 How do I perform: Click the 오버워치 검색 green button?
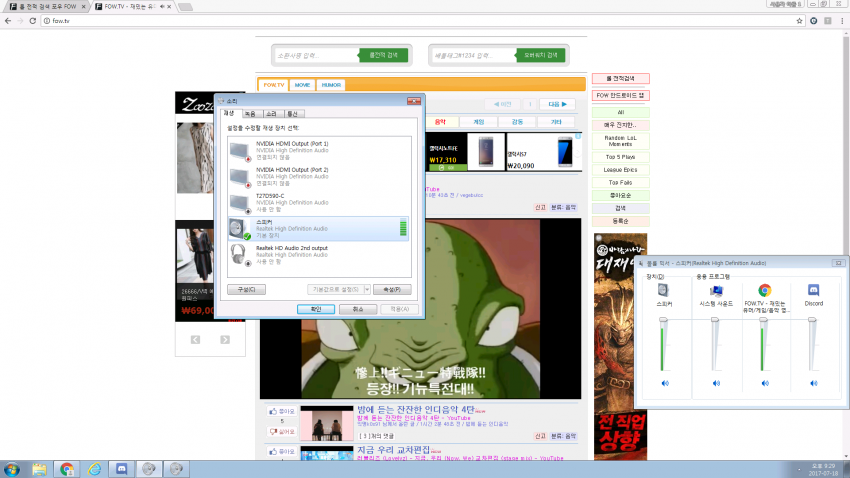tap(540, 55)
